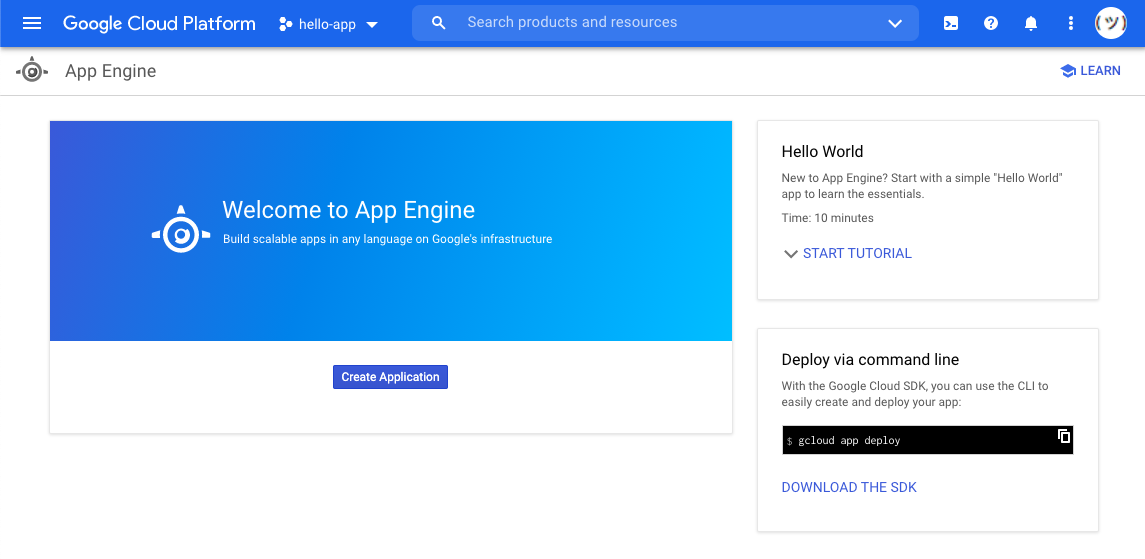
Task: Click the search magnifier icon
Action: (438, 23)
